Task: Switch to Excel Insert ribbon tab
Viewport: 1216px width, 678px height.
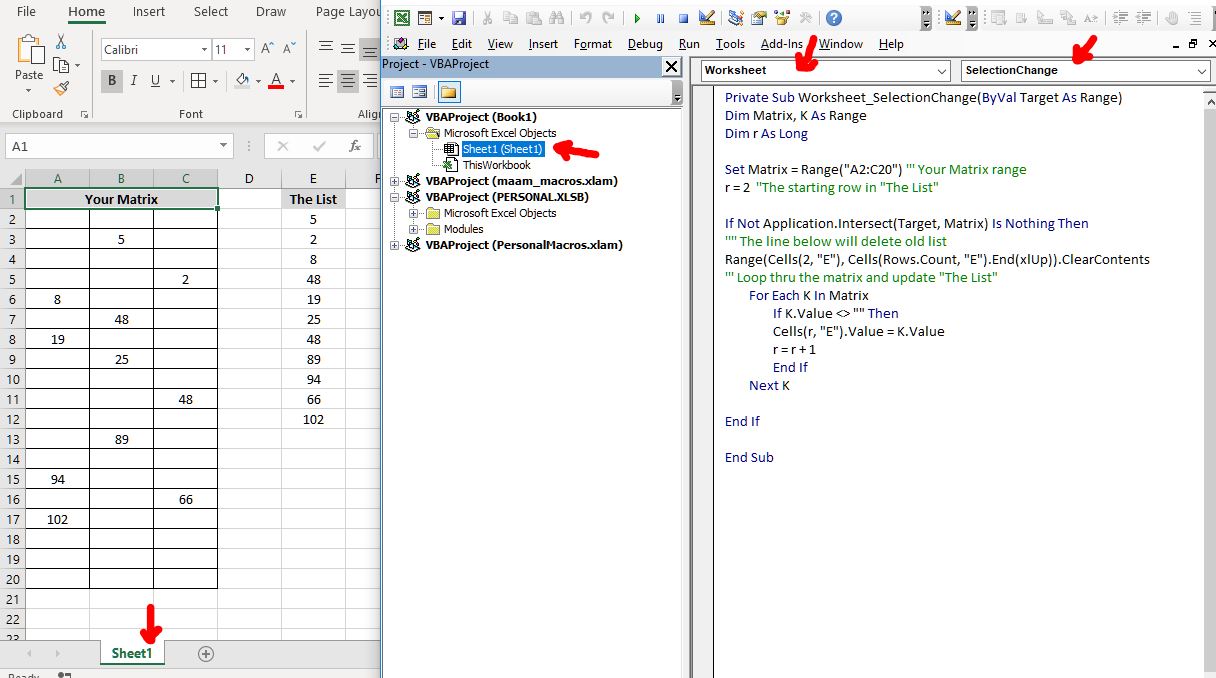Action: click(149, 12)
